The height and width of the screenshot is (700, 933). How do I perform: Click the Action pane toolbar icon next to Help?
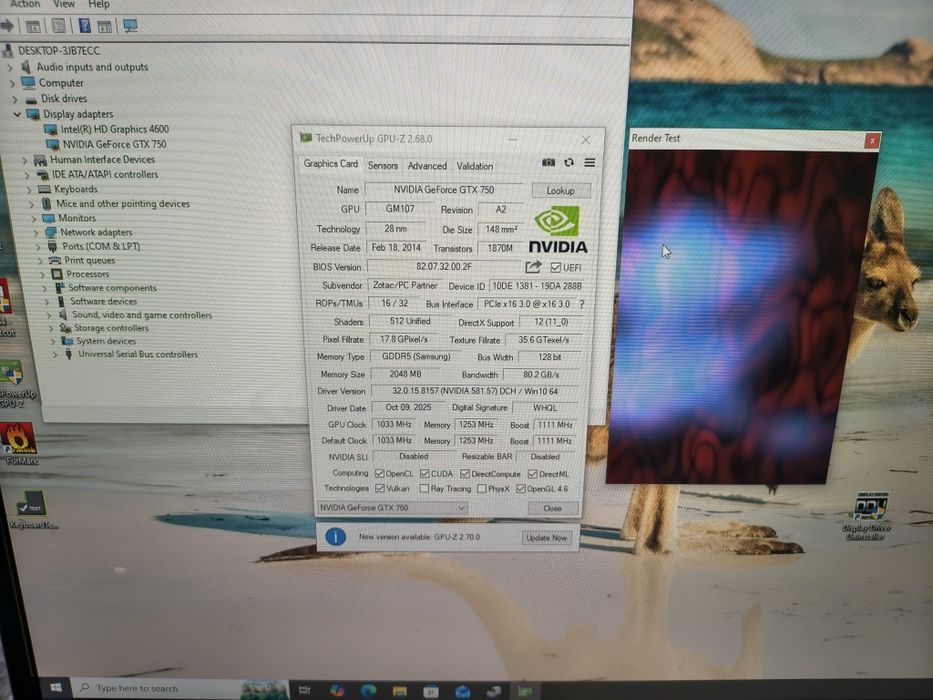105,26
